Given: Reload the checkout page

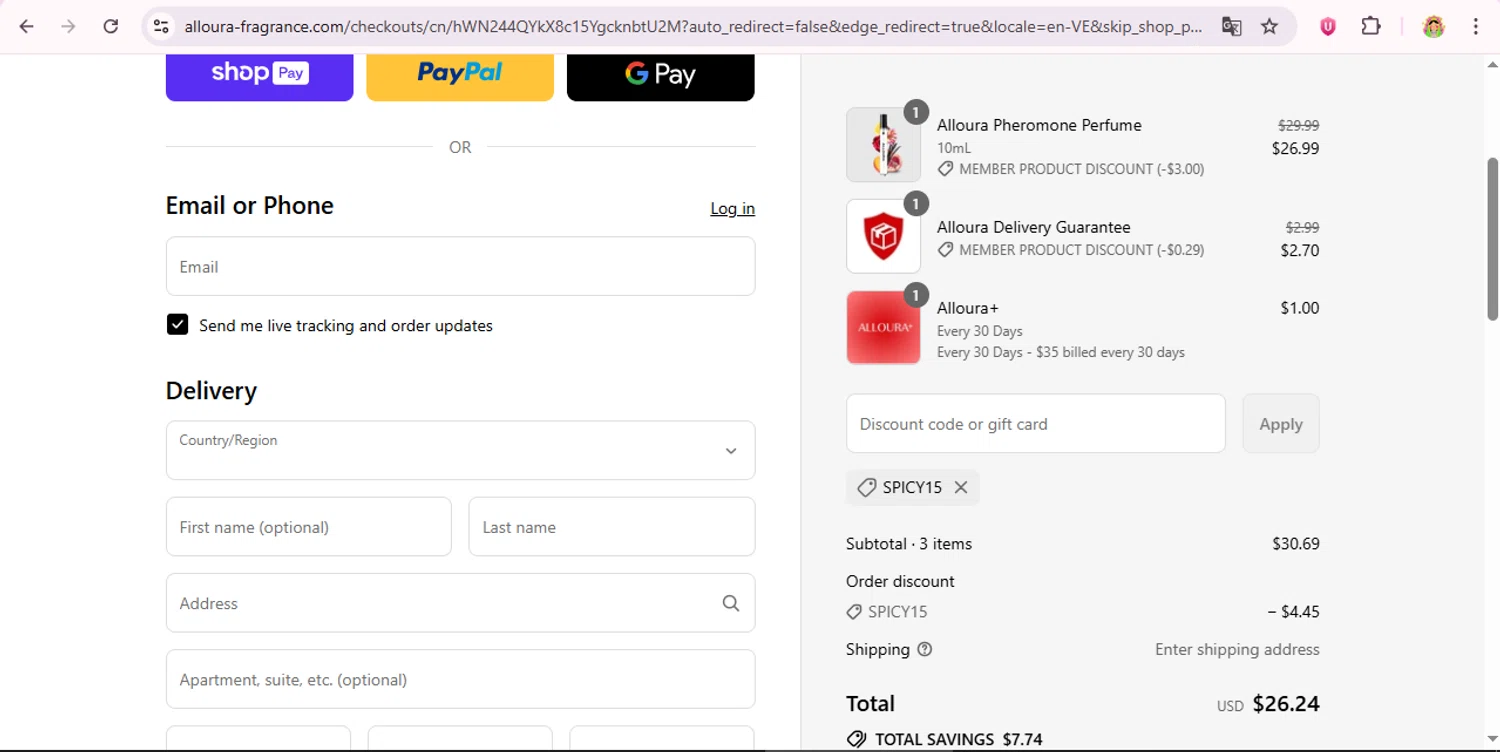Looking at the screenshot, I should point(111,27).
